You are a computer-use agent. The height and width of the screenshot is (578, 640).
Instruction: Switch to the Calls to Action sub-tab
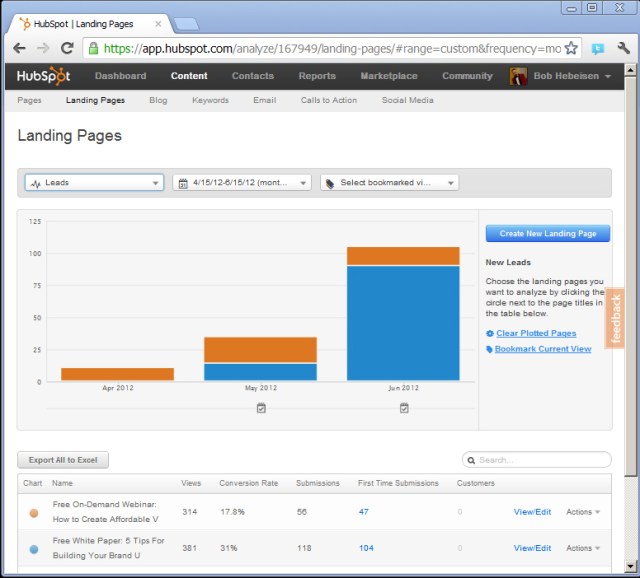[328, 100]
